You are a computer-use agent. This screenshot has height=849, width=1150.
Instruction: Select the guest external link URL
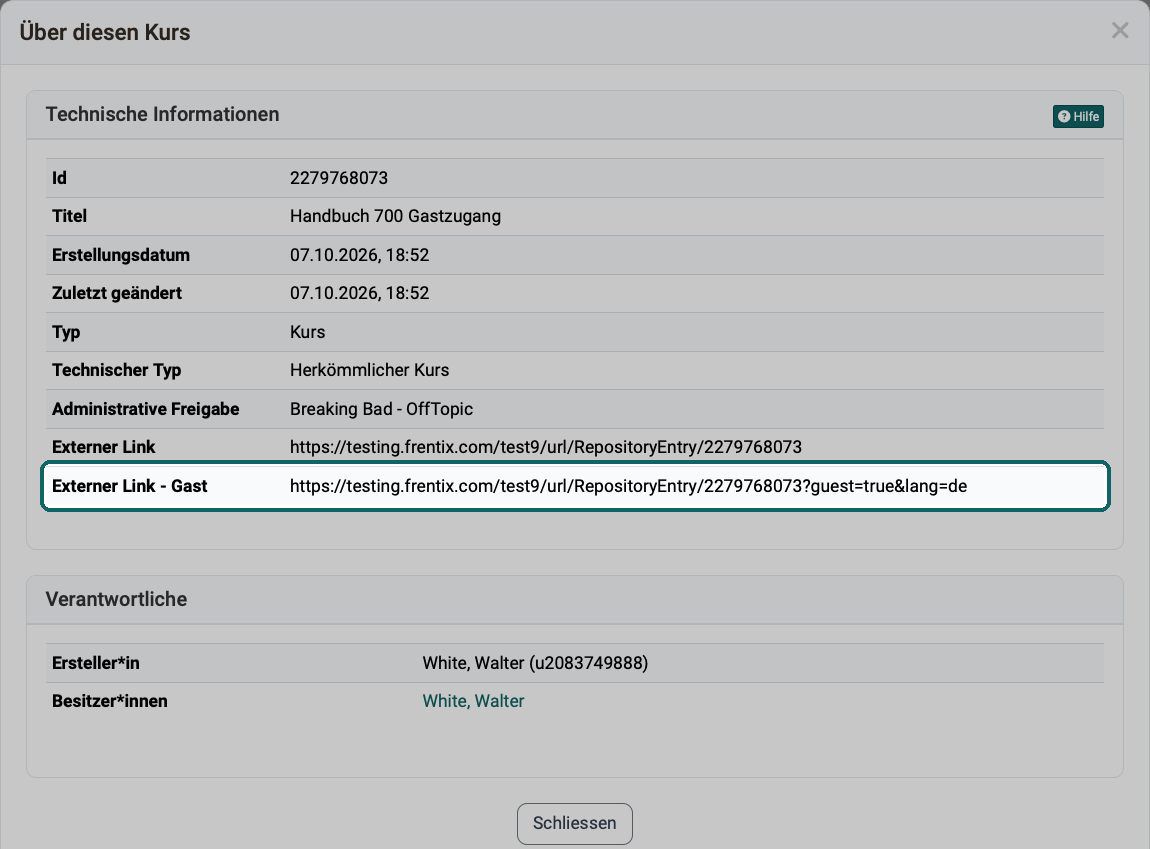(629, 486)
